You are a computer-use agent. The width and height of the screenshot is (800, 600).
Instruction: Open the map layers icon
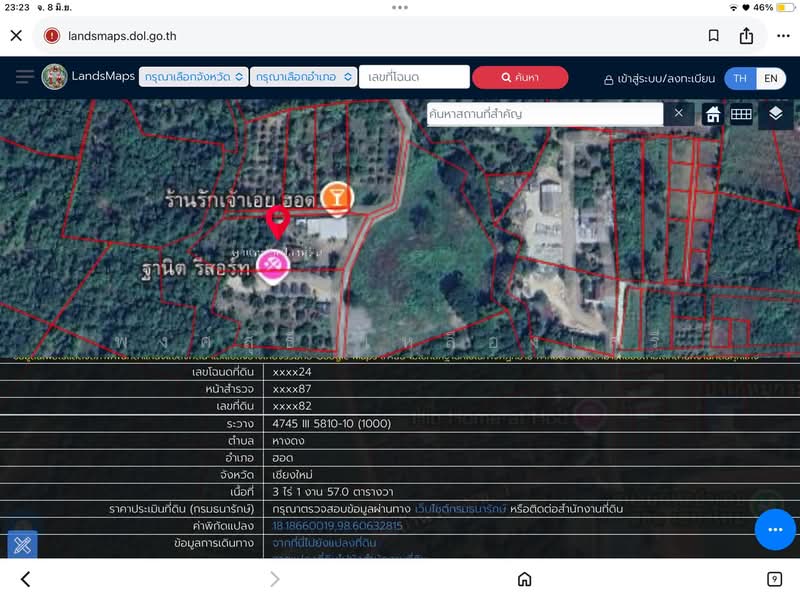click(776, 114)
